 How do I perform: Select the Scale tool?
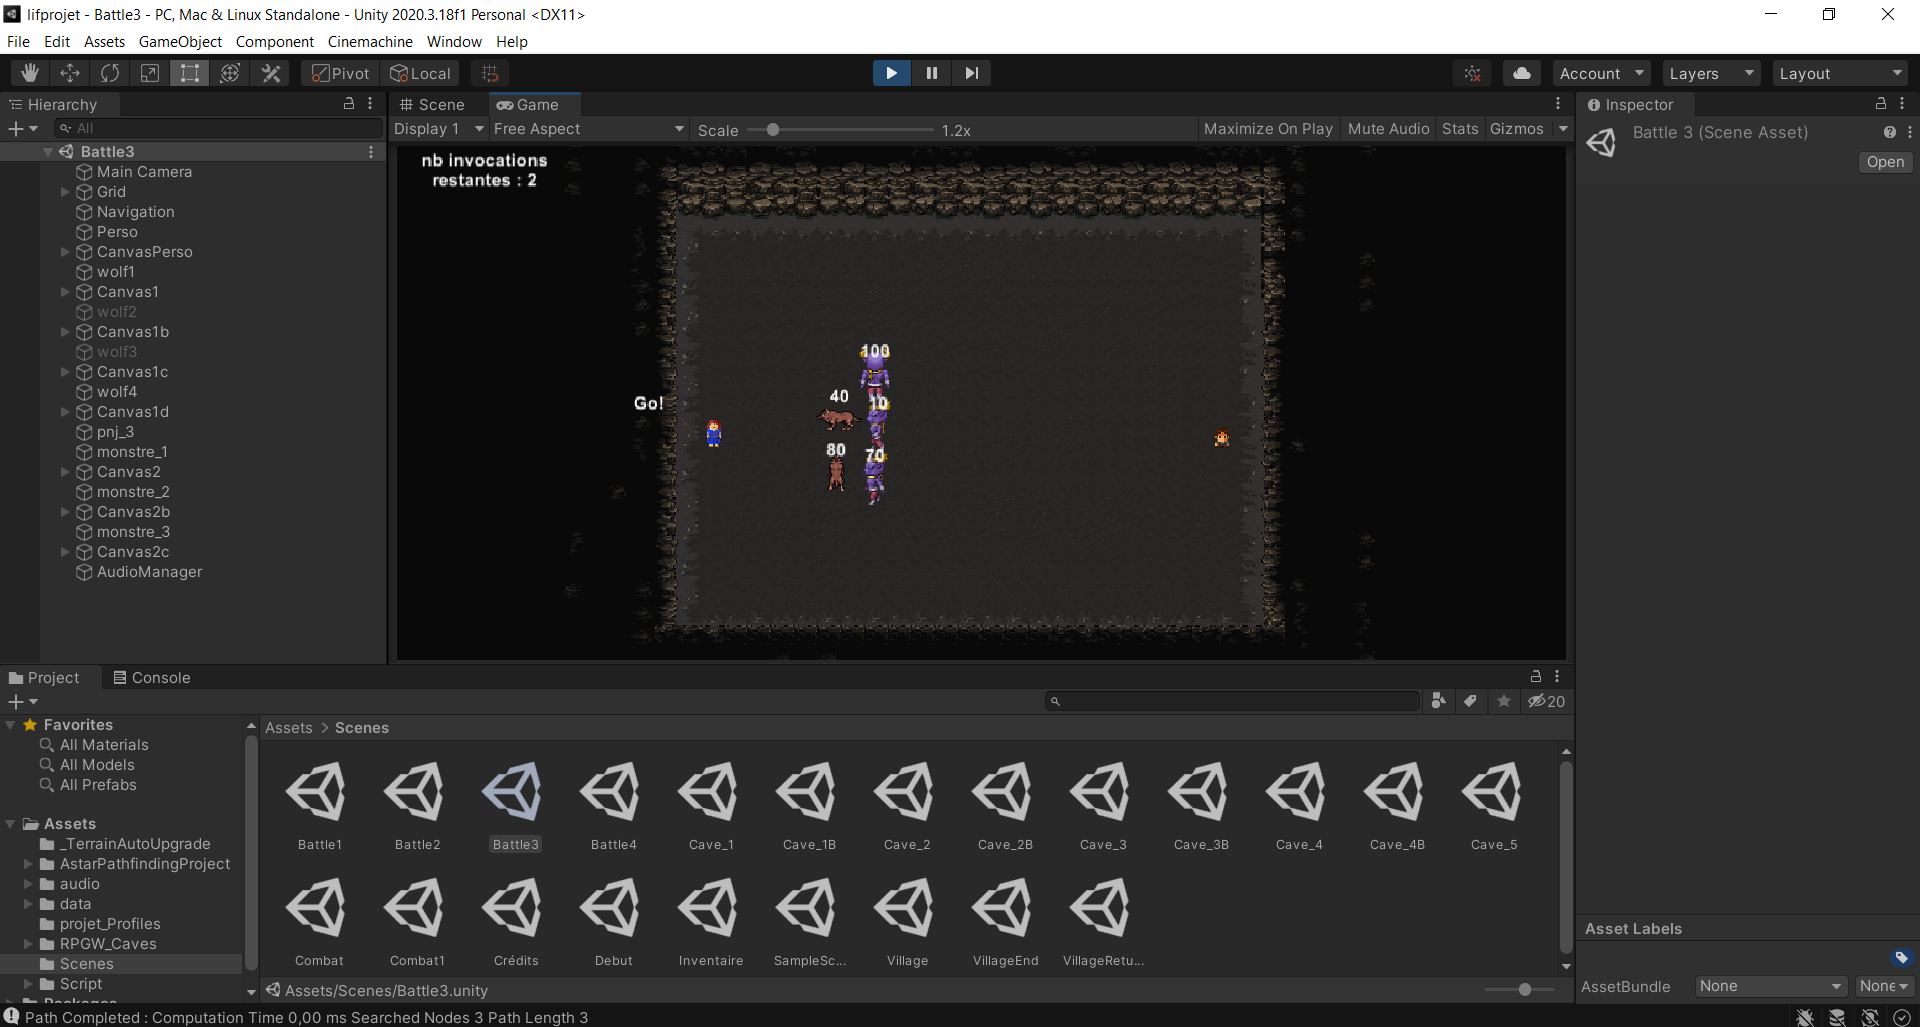pyautogui.click(x=150, y=73)
